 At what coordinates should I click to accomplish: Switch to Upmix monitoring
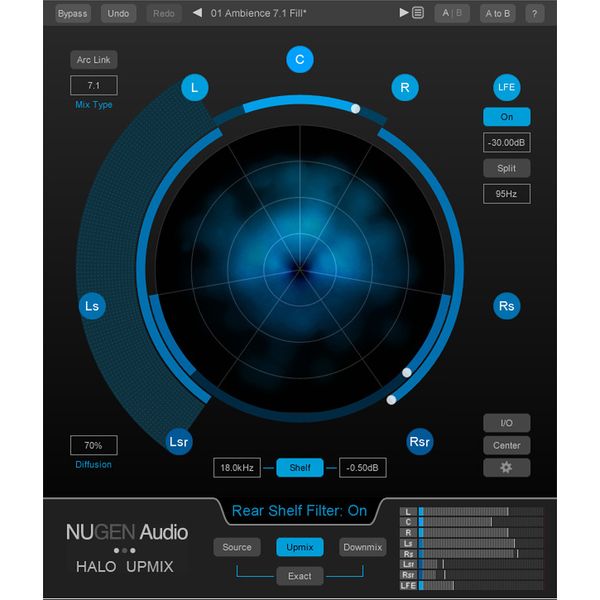pos(300,547)
